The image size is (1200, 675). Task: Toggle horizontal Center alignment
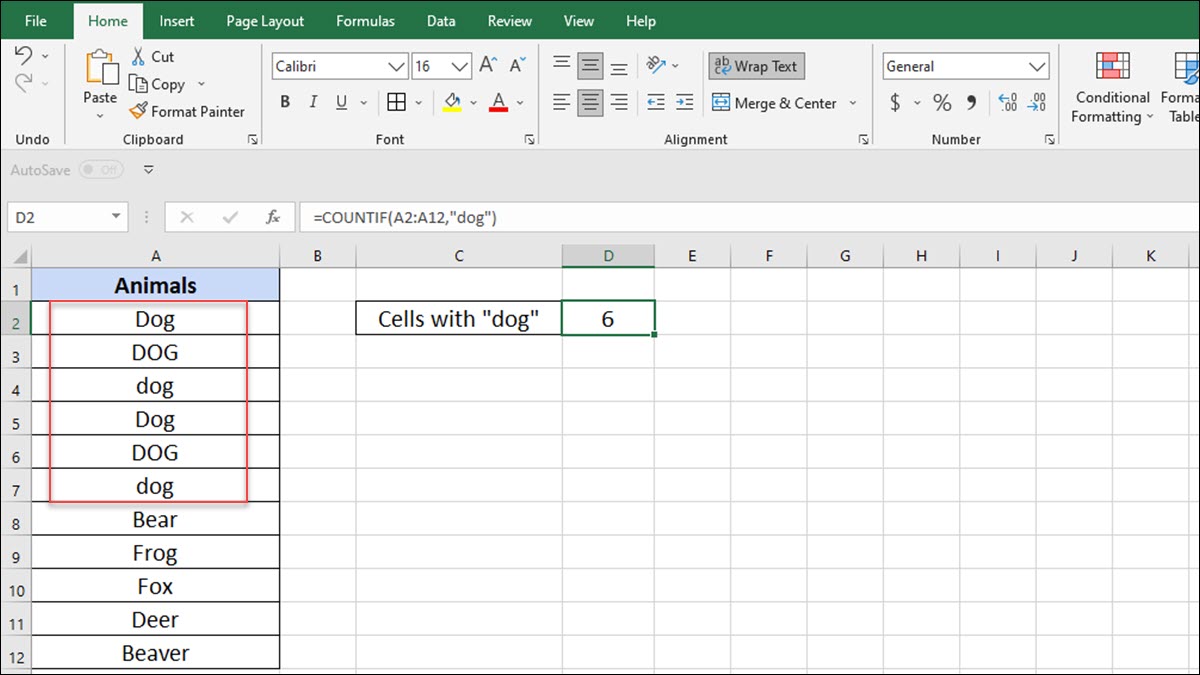[590, 102]
